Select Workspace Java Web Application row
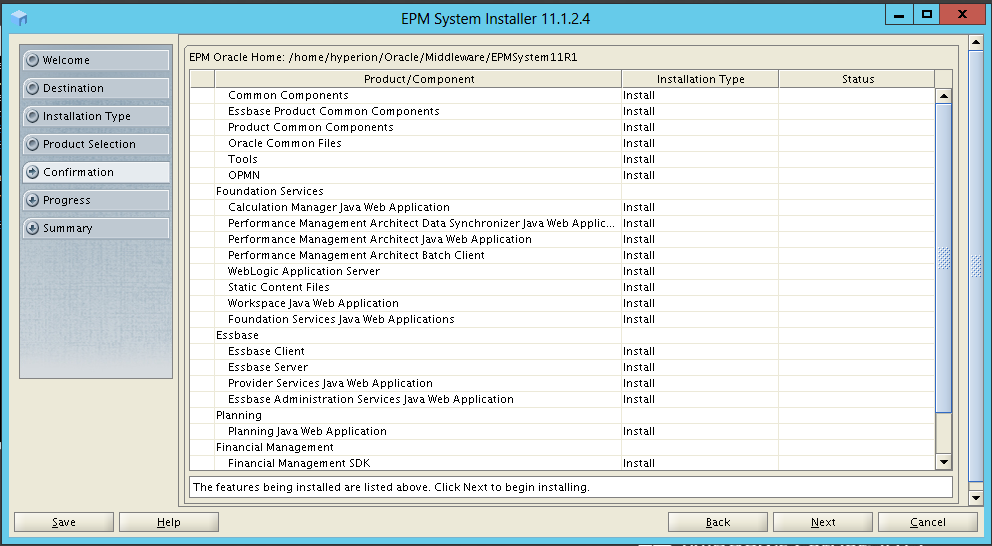The height and width of the screenshot is (546, 992). pyautogui.click(x=562, y=304)
